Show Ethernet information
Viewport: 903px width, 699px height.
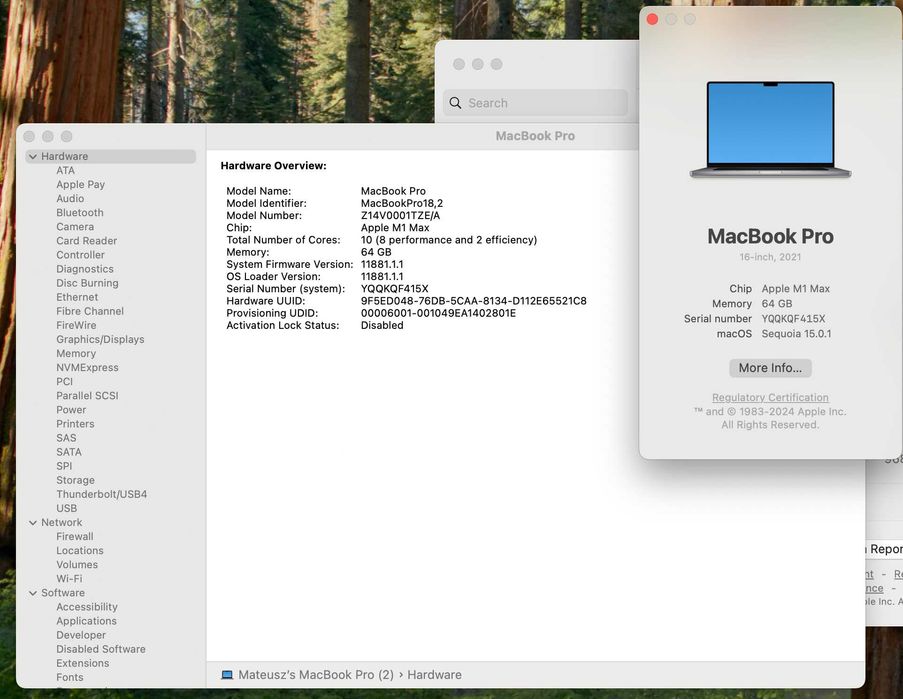tap(77, 297)
